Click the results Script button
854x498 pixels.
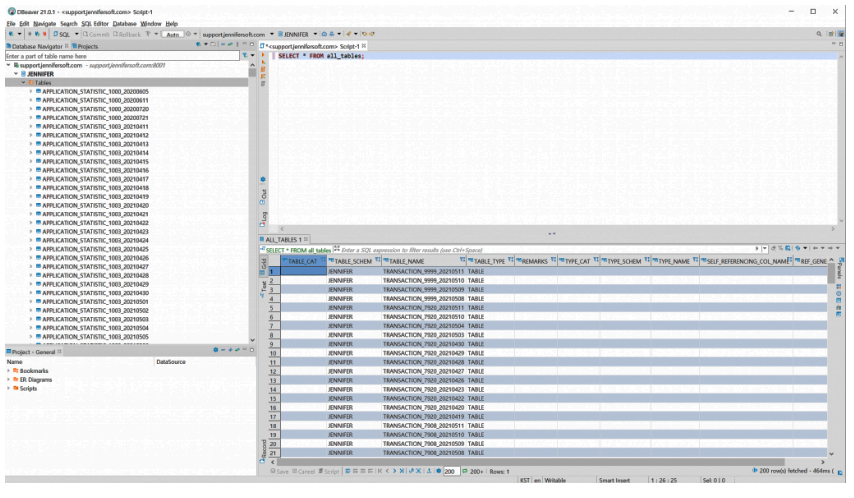click(x=329, y=471)
